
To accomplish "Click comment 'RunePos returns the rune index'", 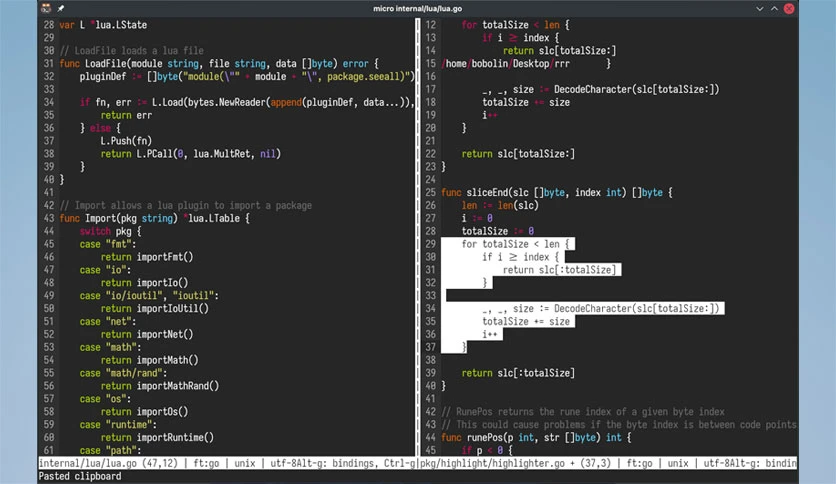I will (583, 412).
